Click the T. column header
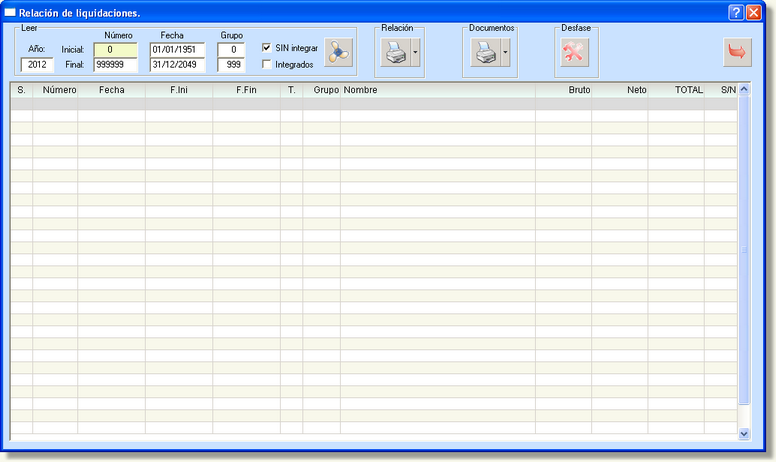This screenshot has height=462, width=776. point(291,90)
